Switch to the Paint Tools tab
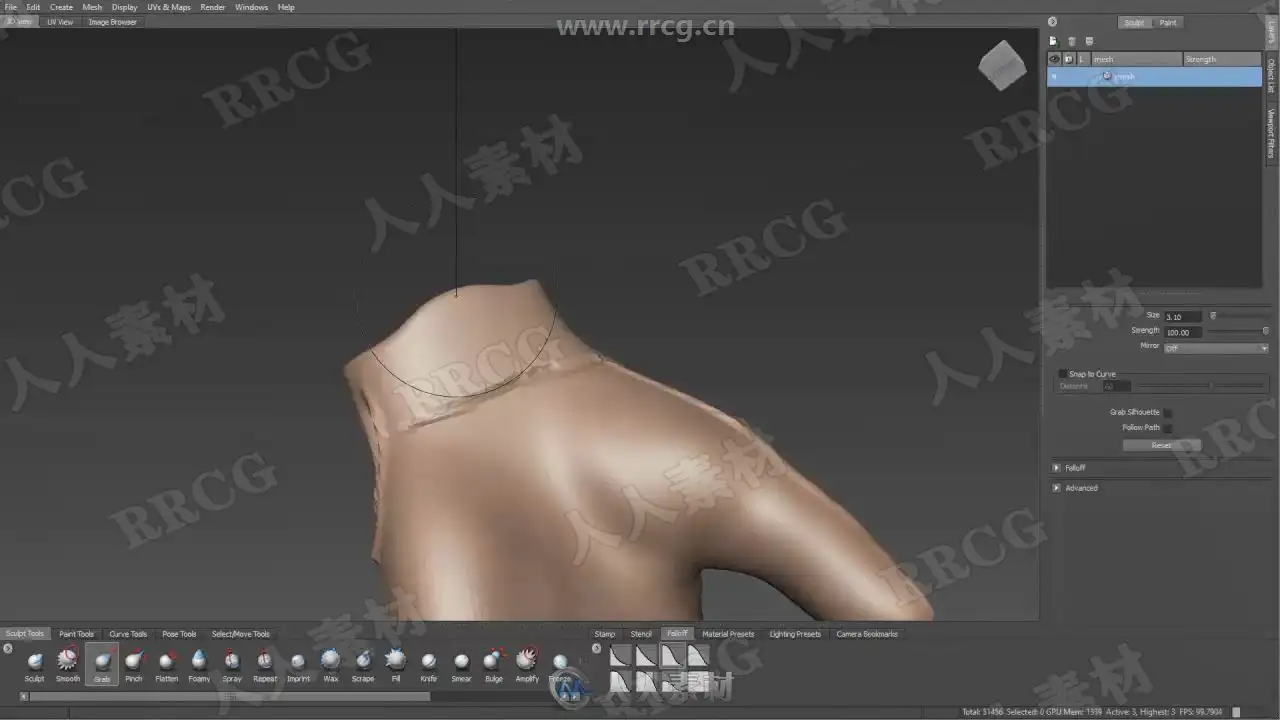 click(x=77, y=634)
